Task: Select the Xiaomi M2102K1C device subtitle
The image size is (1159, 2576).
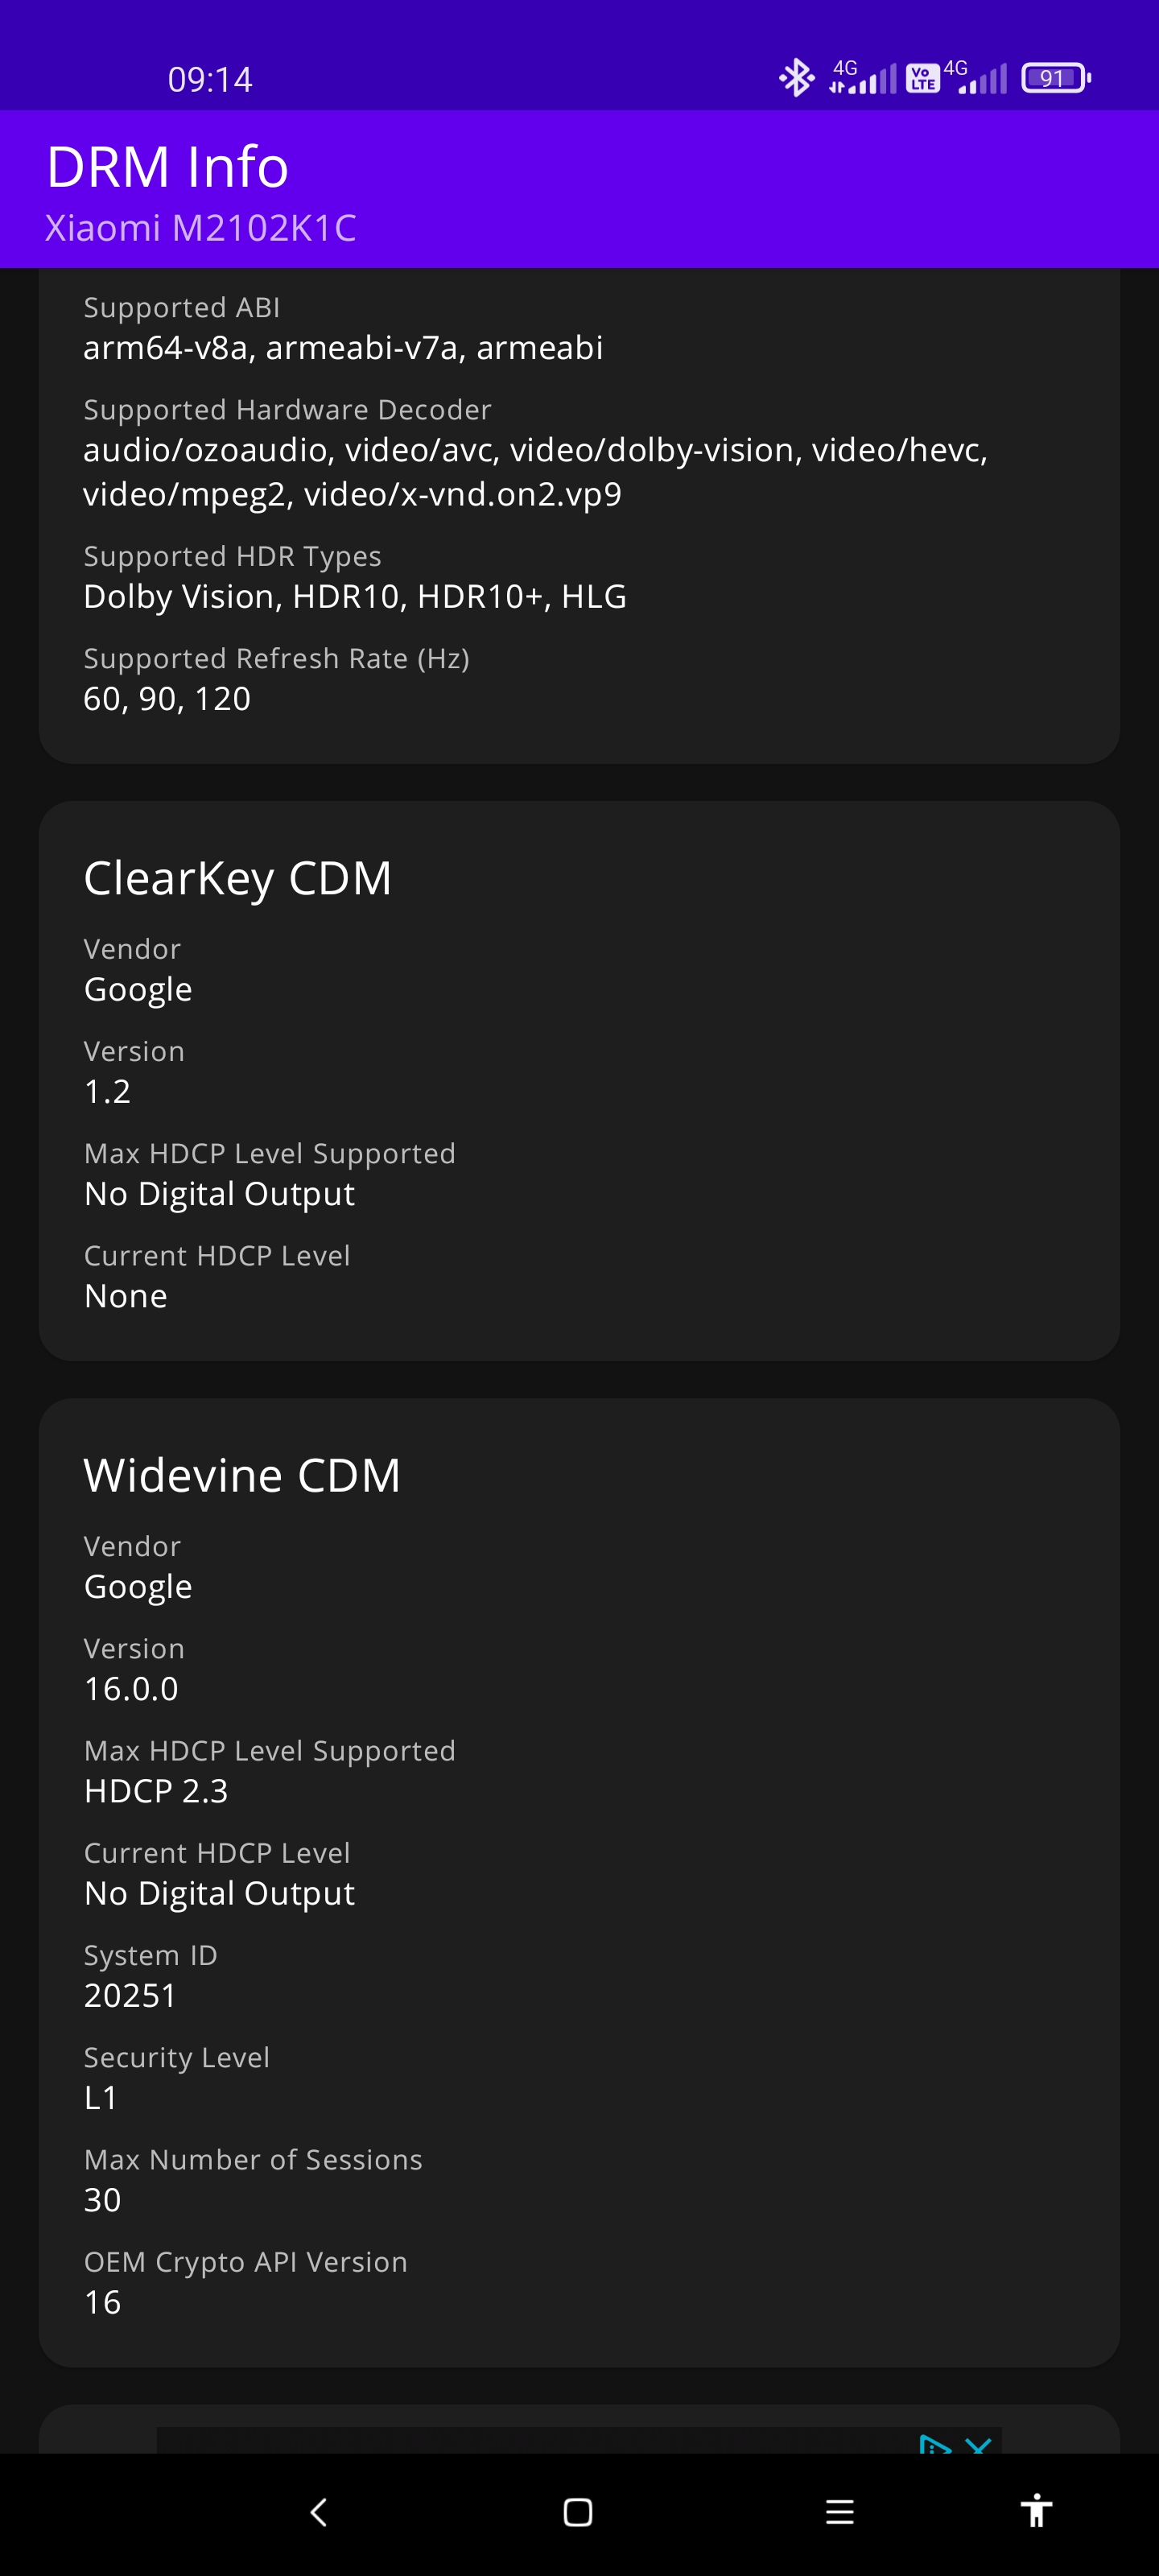Action: coord(201,228)
